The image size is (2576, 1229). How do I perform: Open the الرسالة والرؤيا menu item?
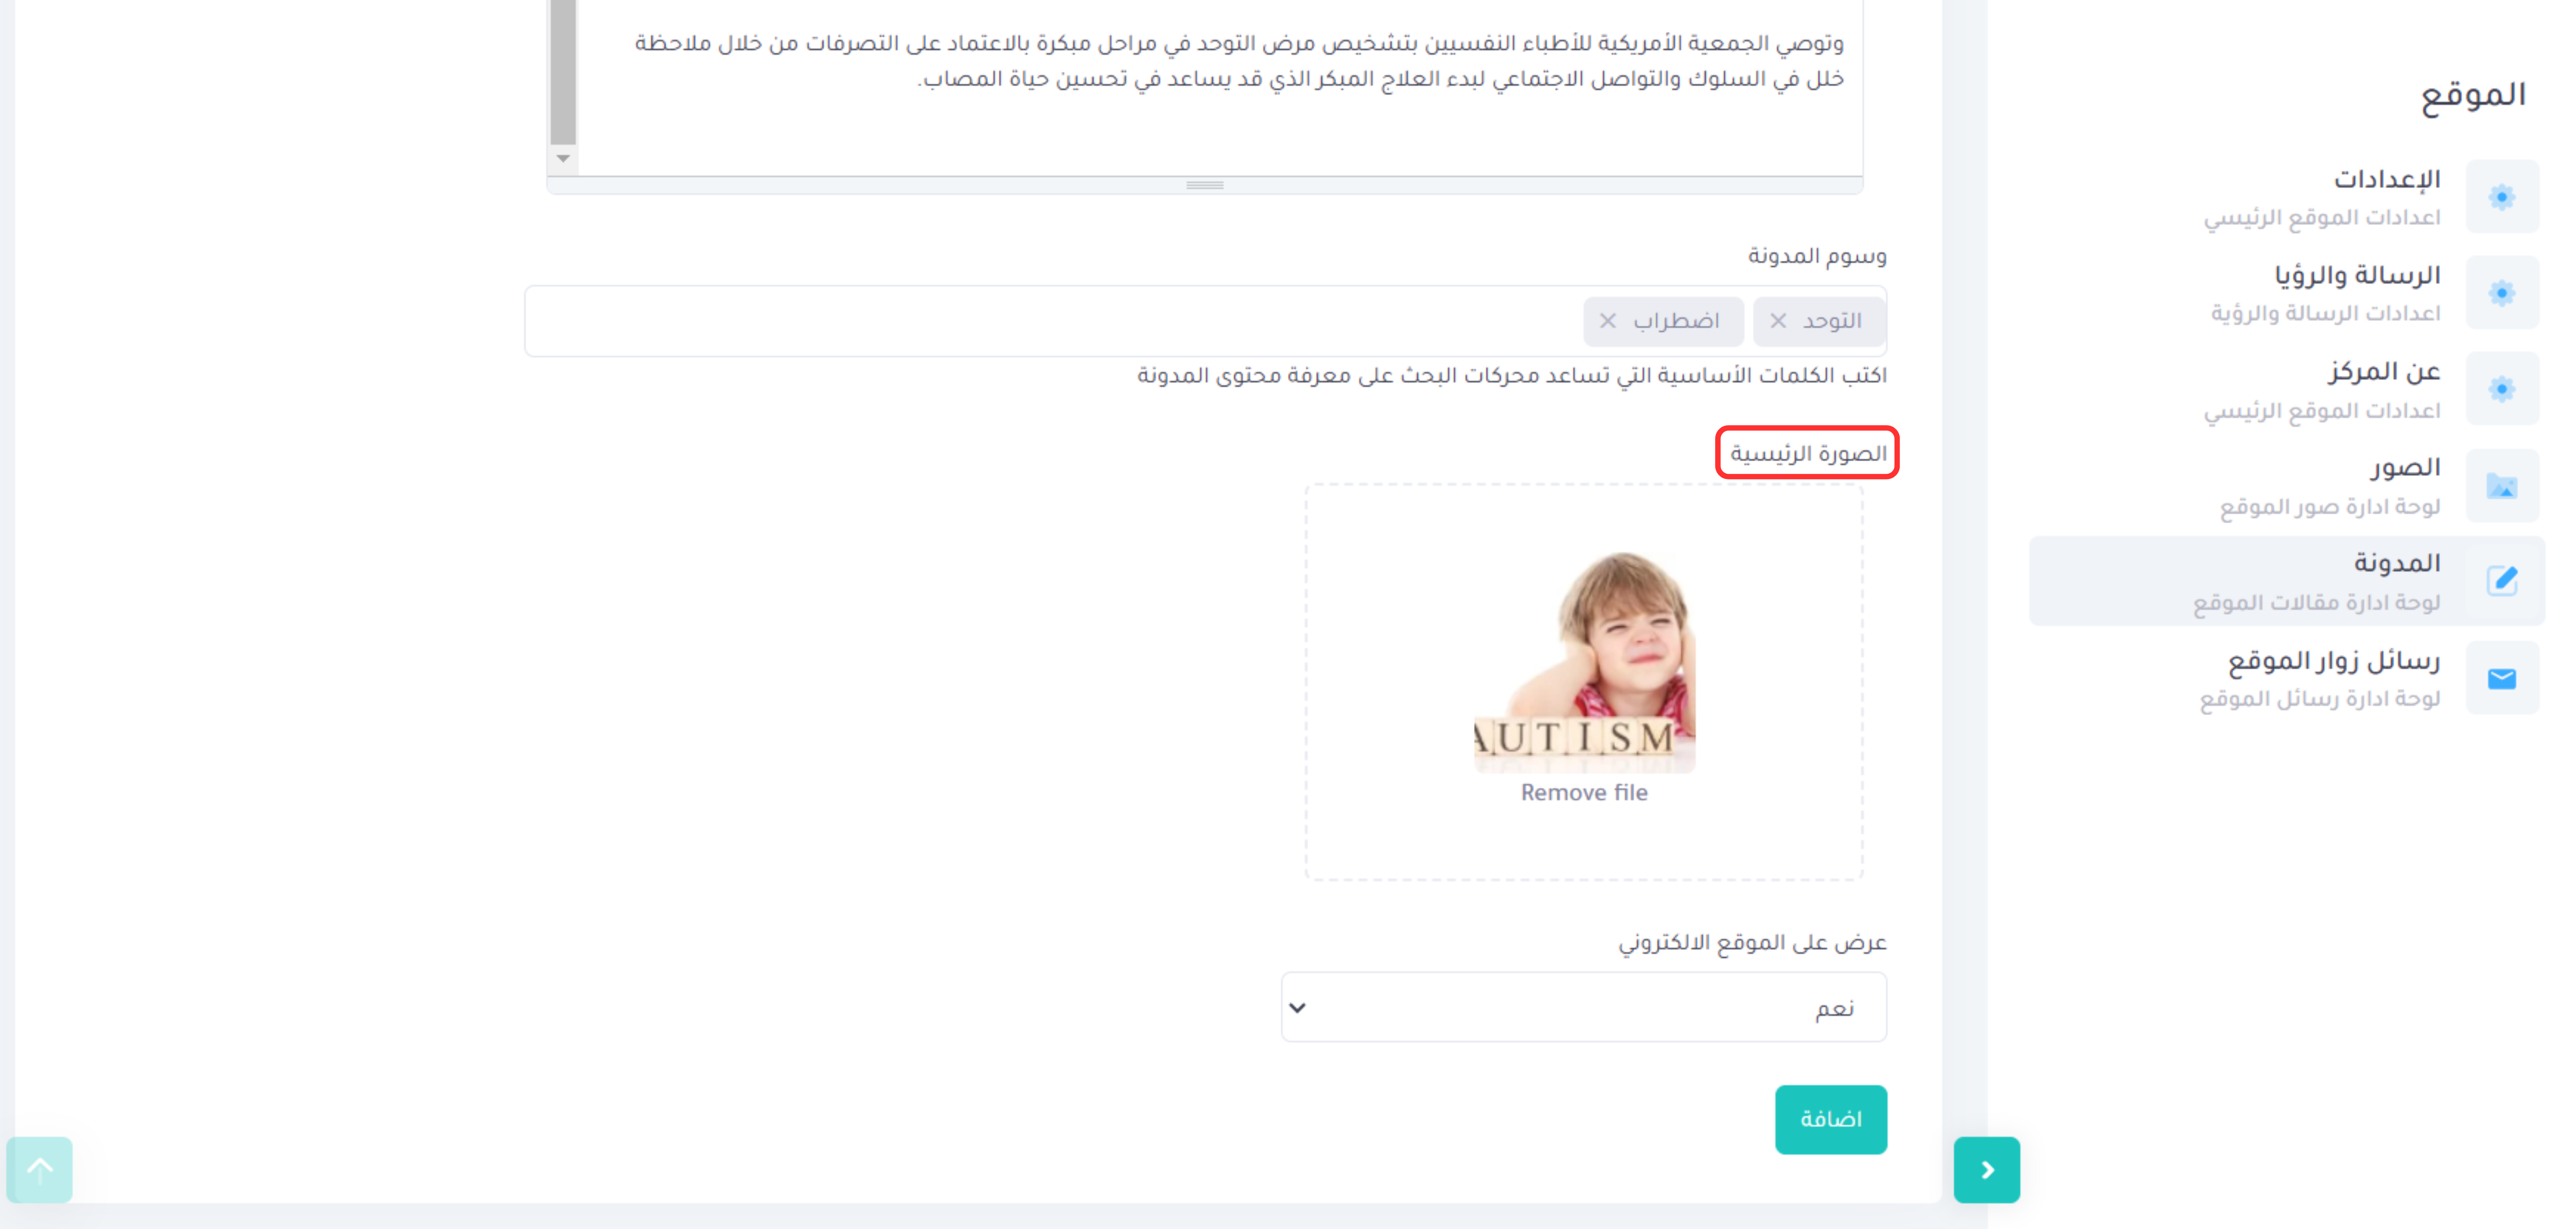tap(2286, 293)
